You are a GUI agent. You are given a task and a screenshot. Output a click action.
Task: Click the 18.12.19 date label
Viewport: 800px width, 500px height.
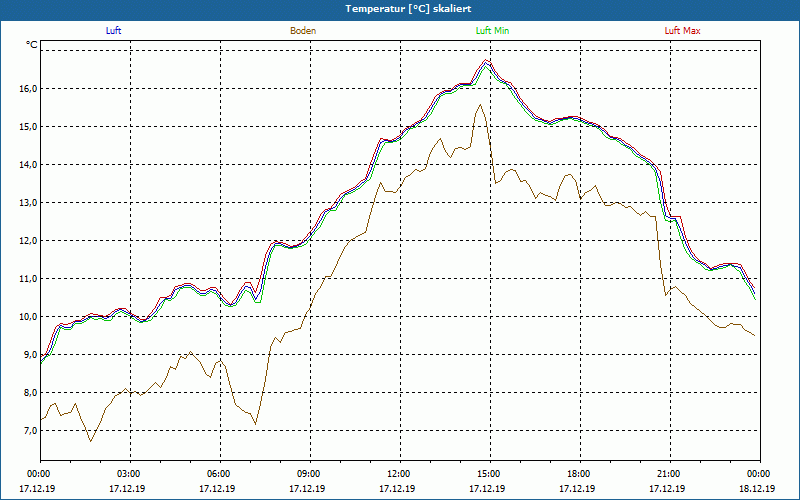coord(757,488)
